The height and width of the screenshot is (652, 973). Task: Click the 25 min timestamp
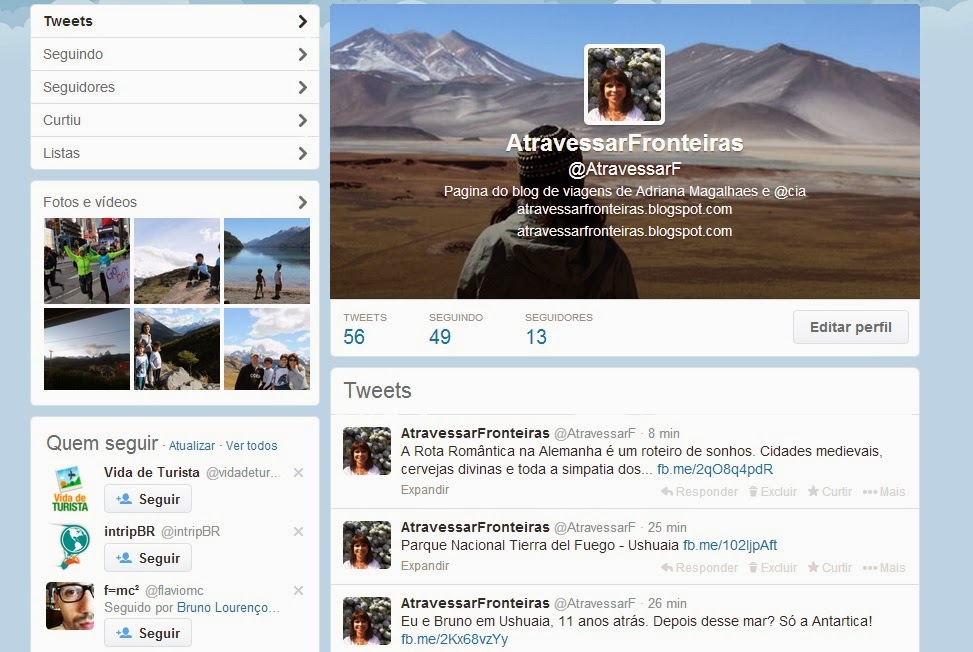pyautogui.click(x=667, y=527)
